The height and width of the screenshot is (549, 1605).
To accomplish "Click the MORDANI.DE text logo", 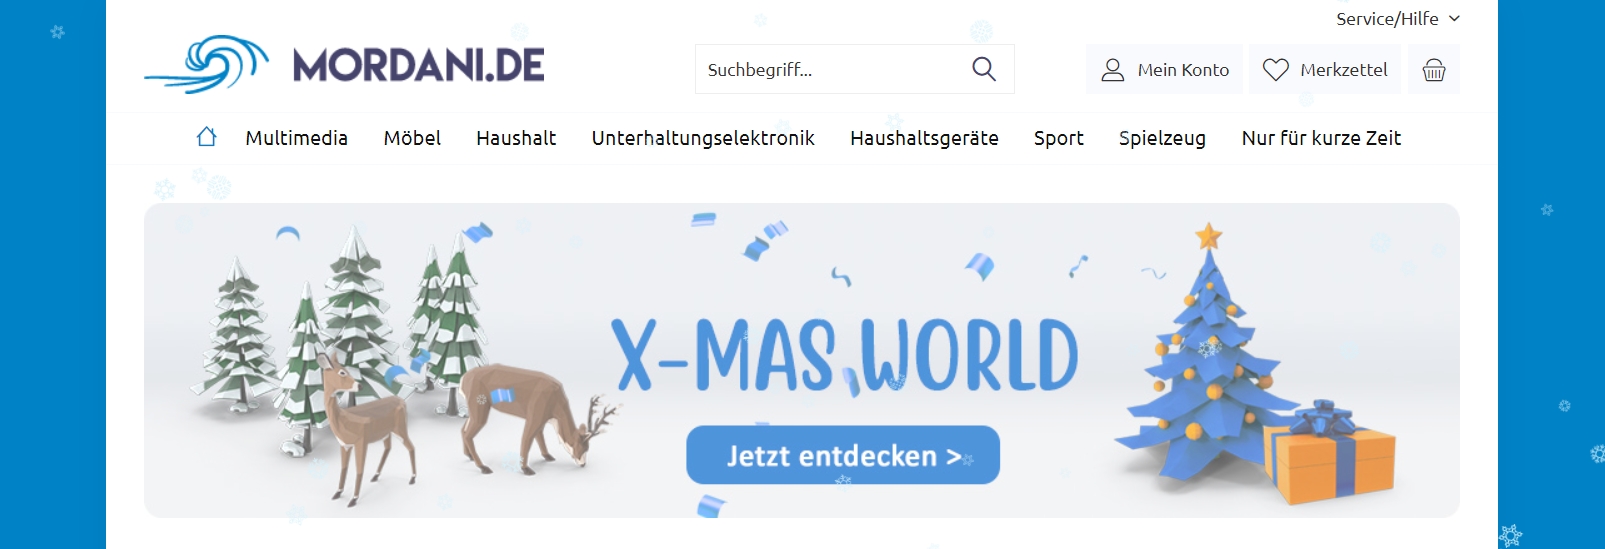I will click(419, 66).
